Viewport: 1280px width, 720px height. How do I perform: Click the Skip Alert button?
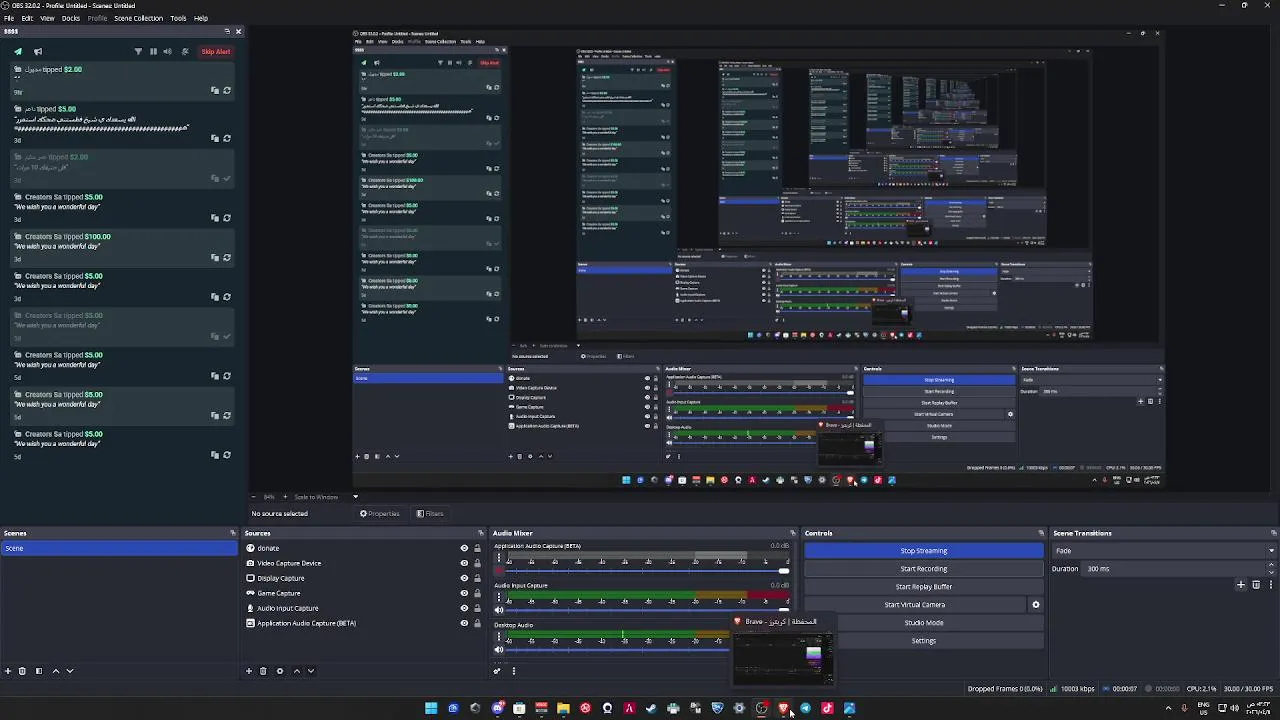pyautogui.click(x=215, y=52)
